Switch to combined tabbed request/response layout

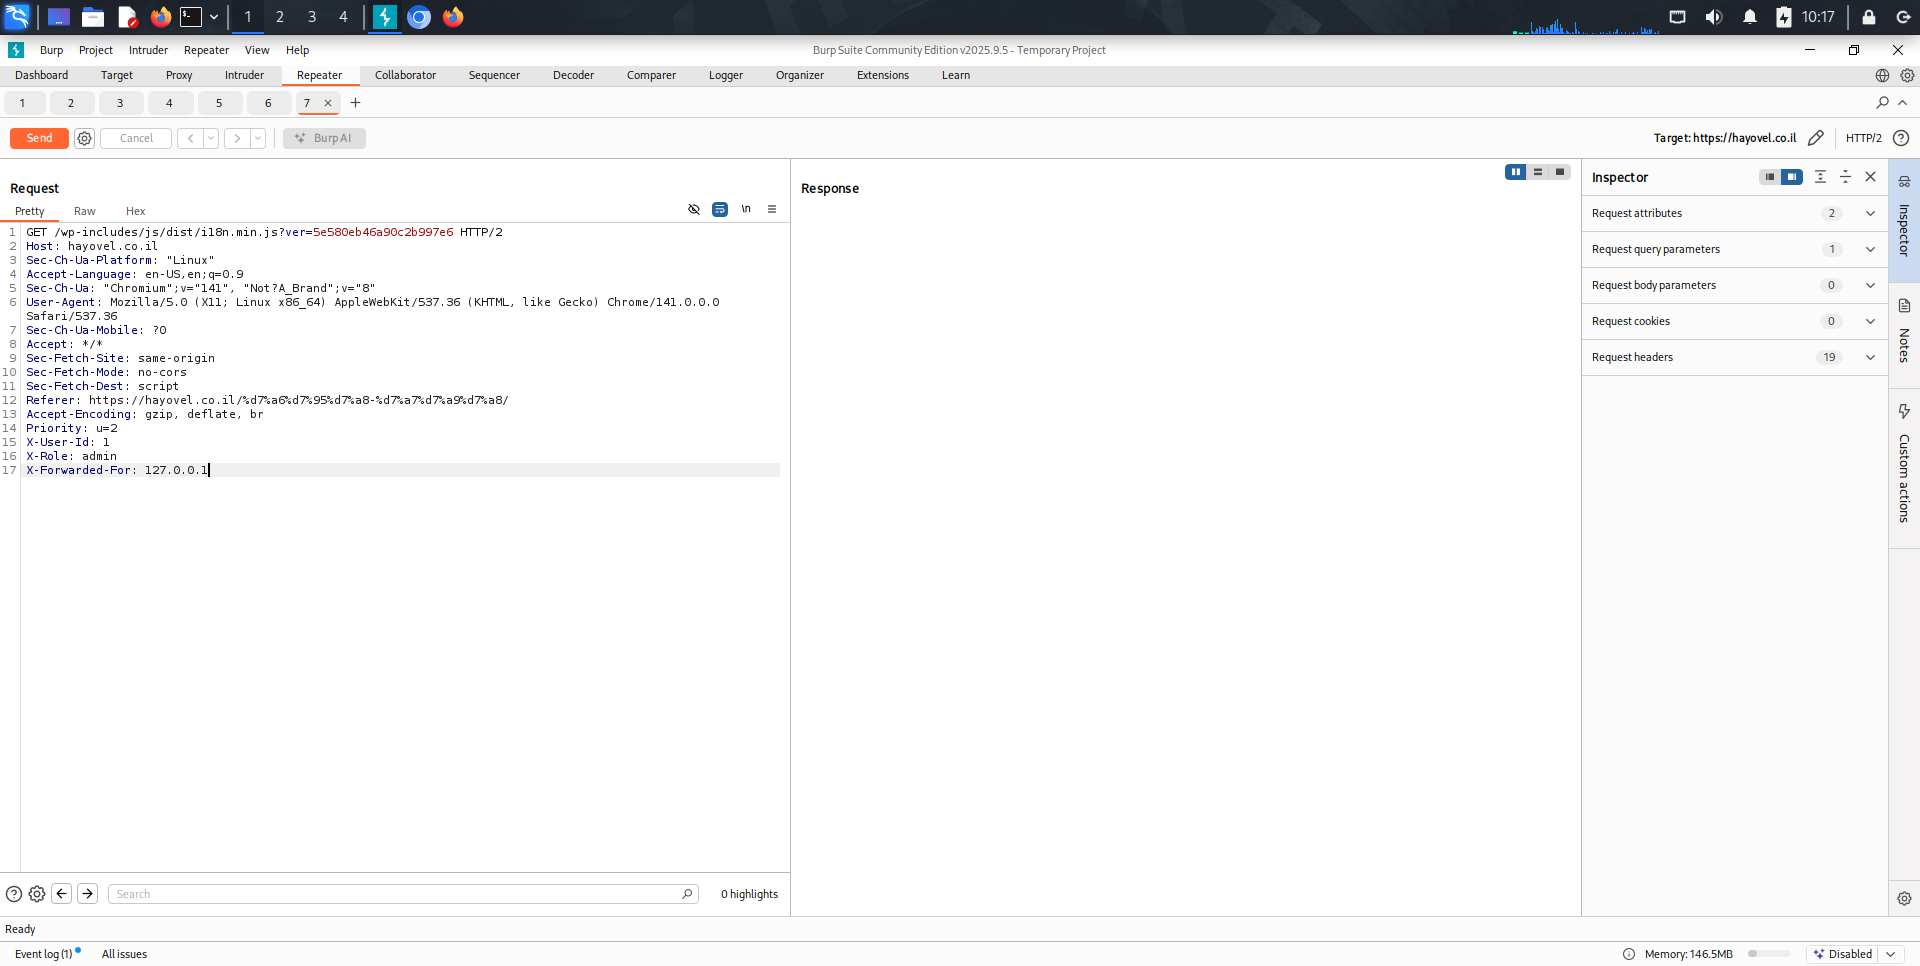[x=1560, y=172]
